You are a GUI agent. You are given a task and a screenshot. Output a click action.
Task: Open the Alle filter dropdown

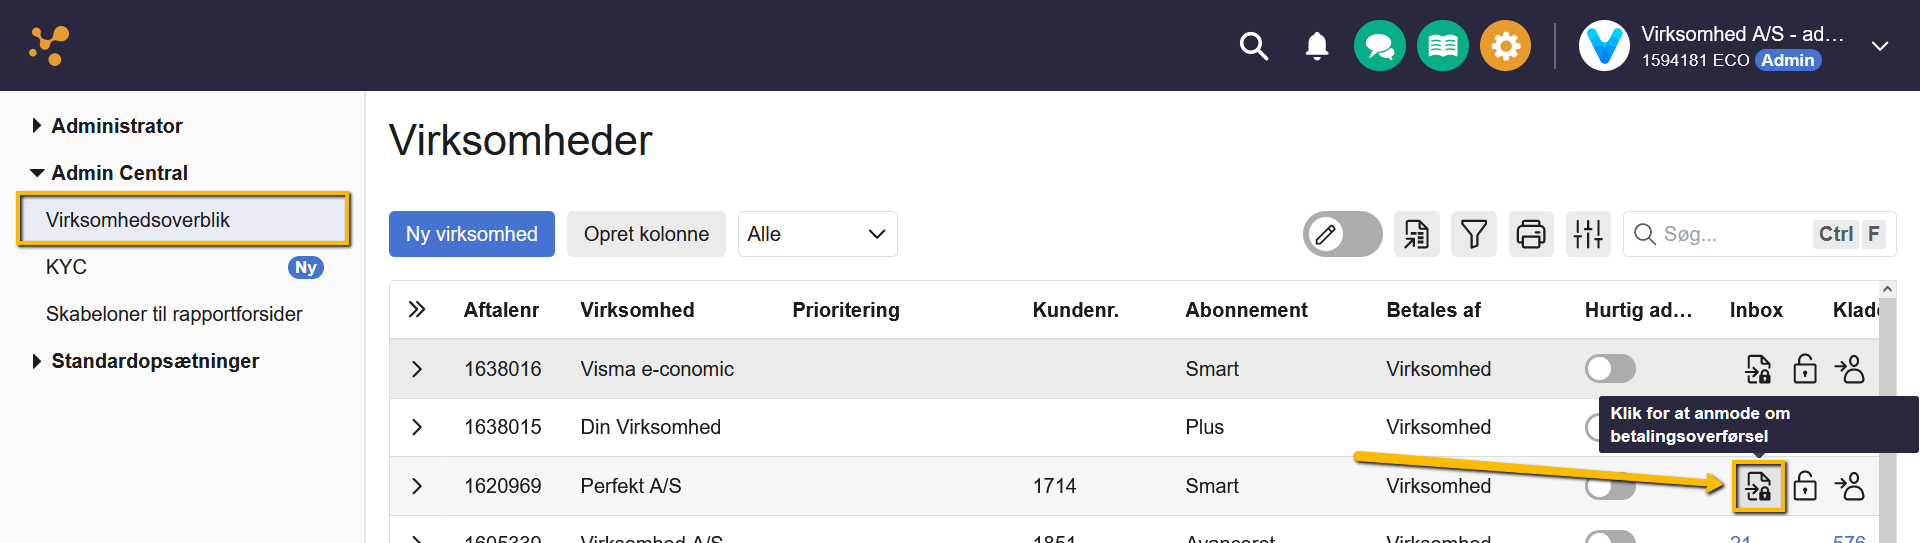817,234
